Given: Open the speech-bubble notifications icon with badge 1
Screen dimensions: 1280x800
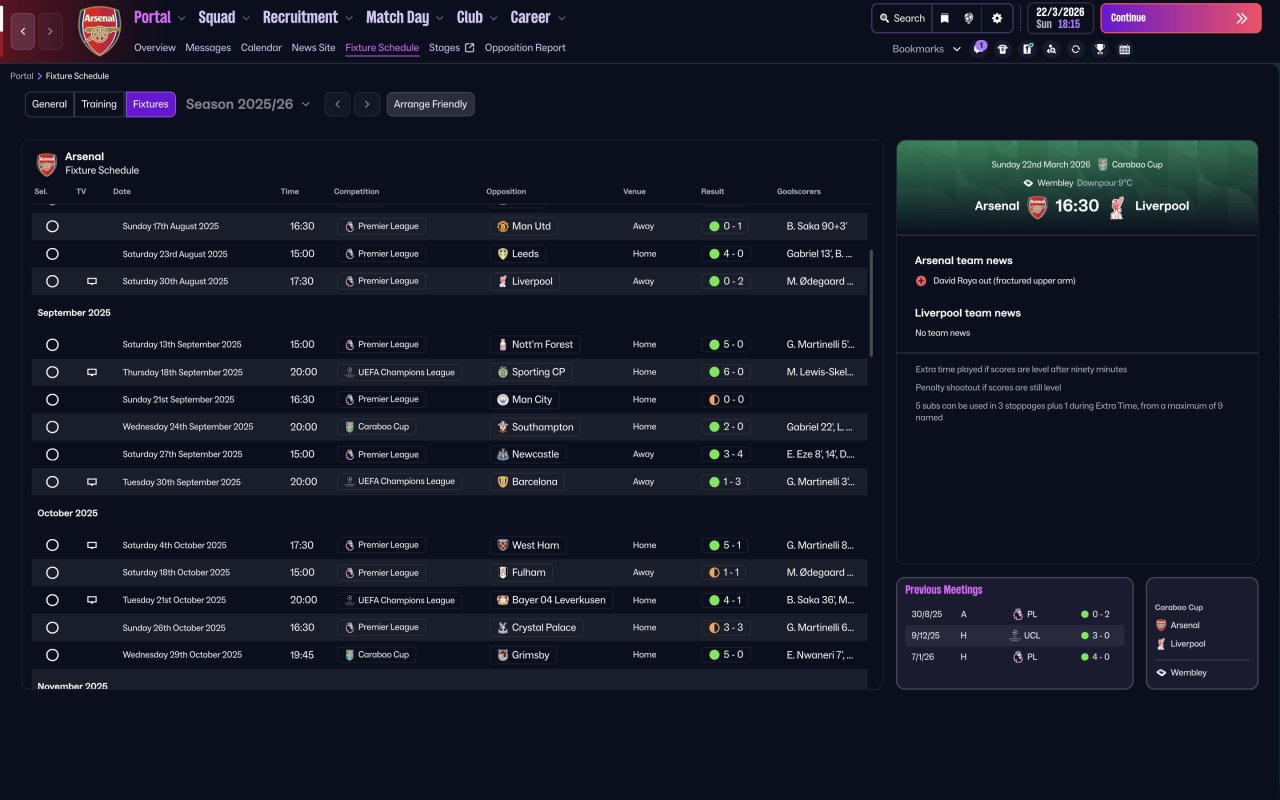Looking at the screenshot, I should [x=979, y=49].
